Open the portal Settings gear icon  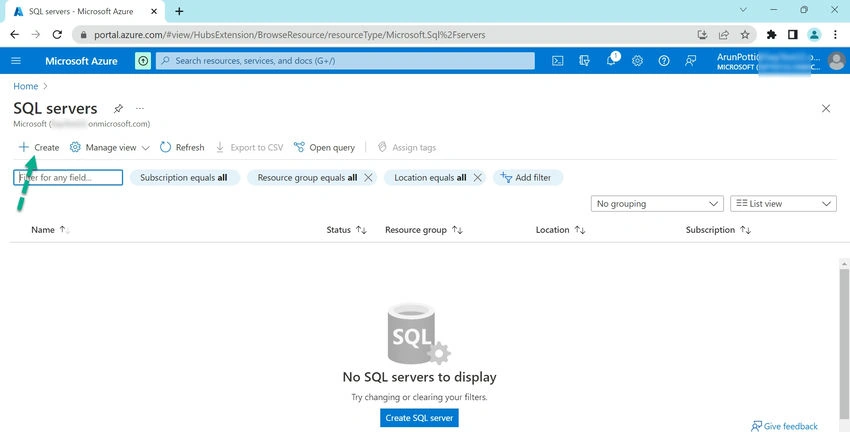click(638, 61)
